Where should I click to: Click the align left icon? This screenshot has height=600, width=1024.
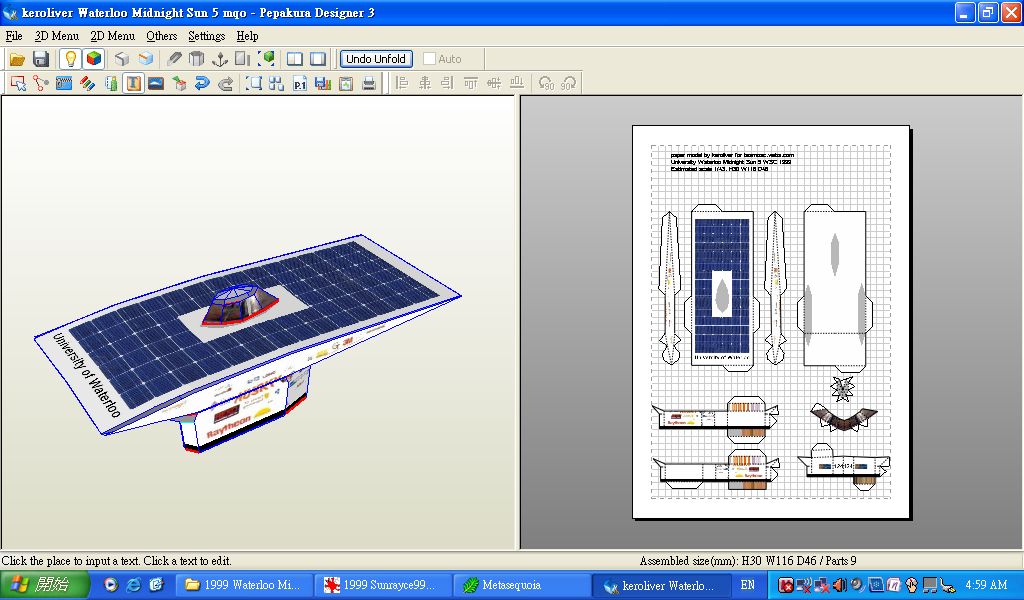pyautogui.click(x=402, y=83)
